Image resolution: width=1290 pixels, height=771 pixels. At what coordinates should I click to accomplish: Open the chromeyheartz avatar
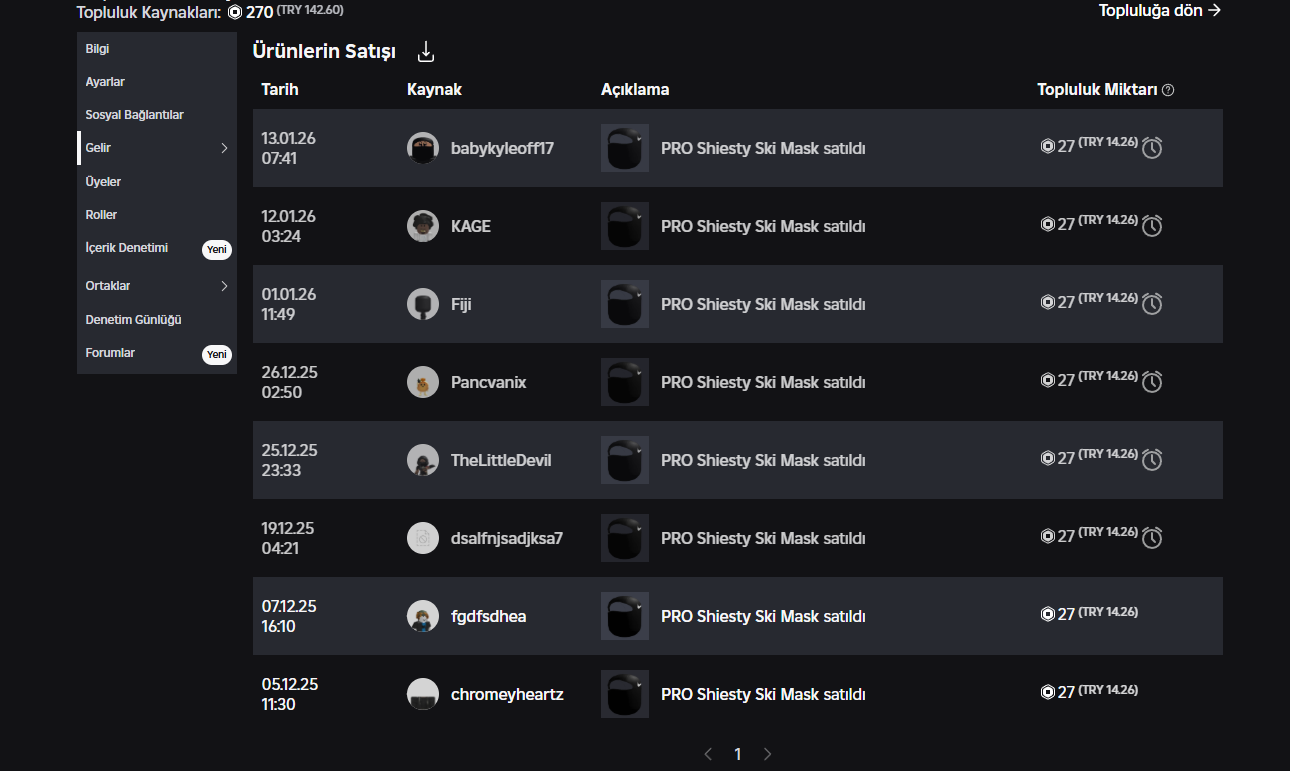point(423,694)
